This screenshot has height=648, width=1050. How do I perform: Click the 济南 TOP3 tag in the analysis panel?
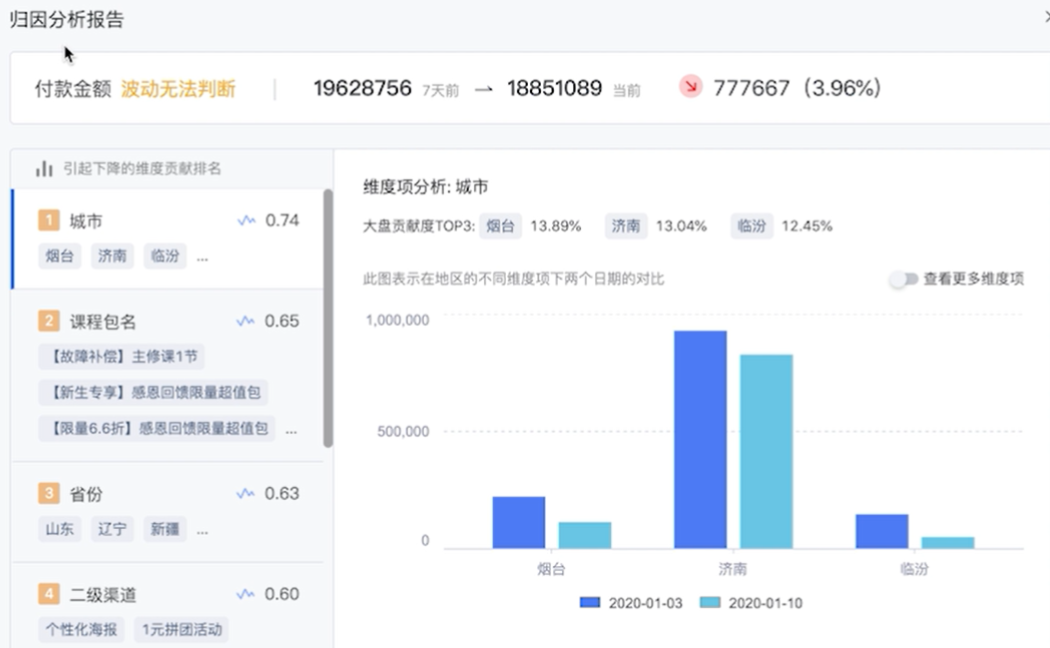pos(625,226)
